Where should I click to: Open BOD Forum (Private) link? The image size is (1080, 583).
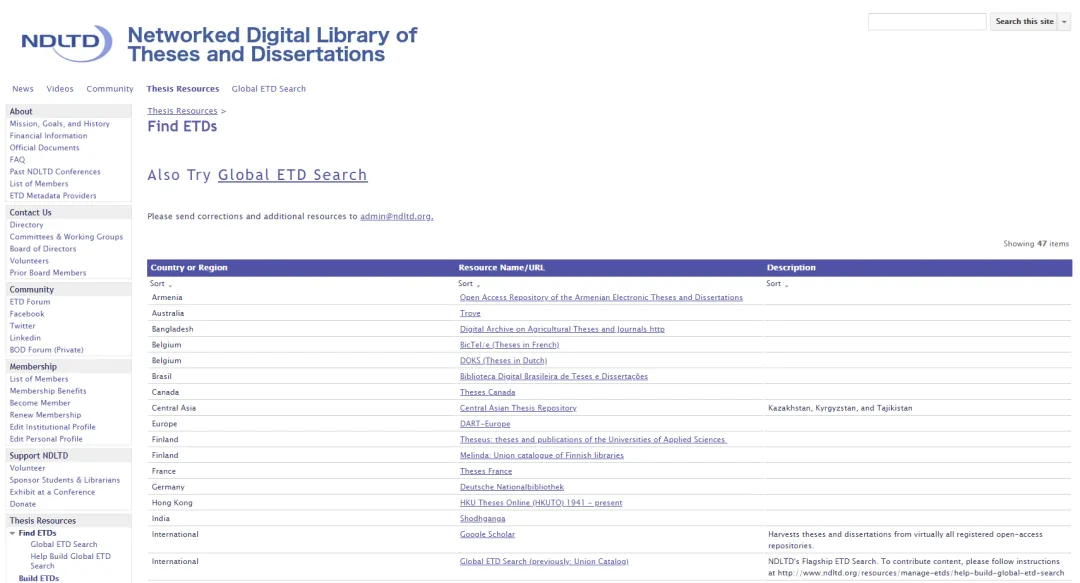click(x=46, y=350)
